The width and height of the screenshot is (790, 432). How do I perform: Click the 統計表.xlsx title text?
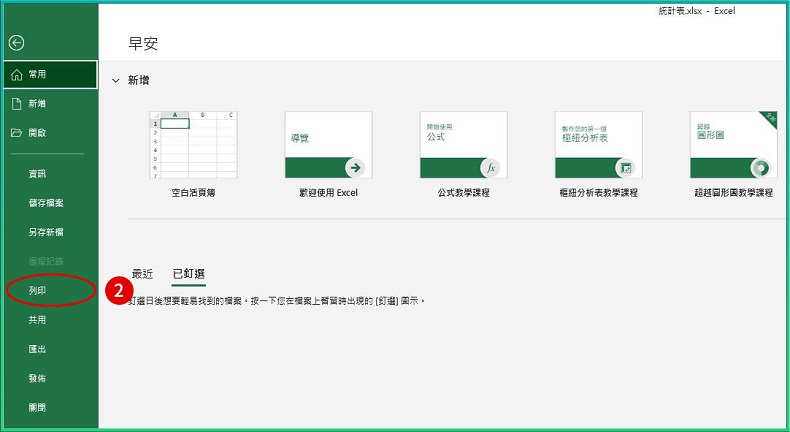tap(680, 11)
